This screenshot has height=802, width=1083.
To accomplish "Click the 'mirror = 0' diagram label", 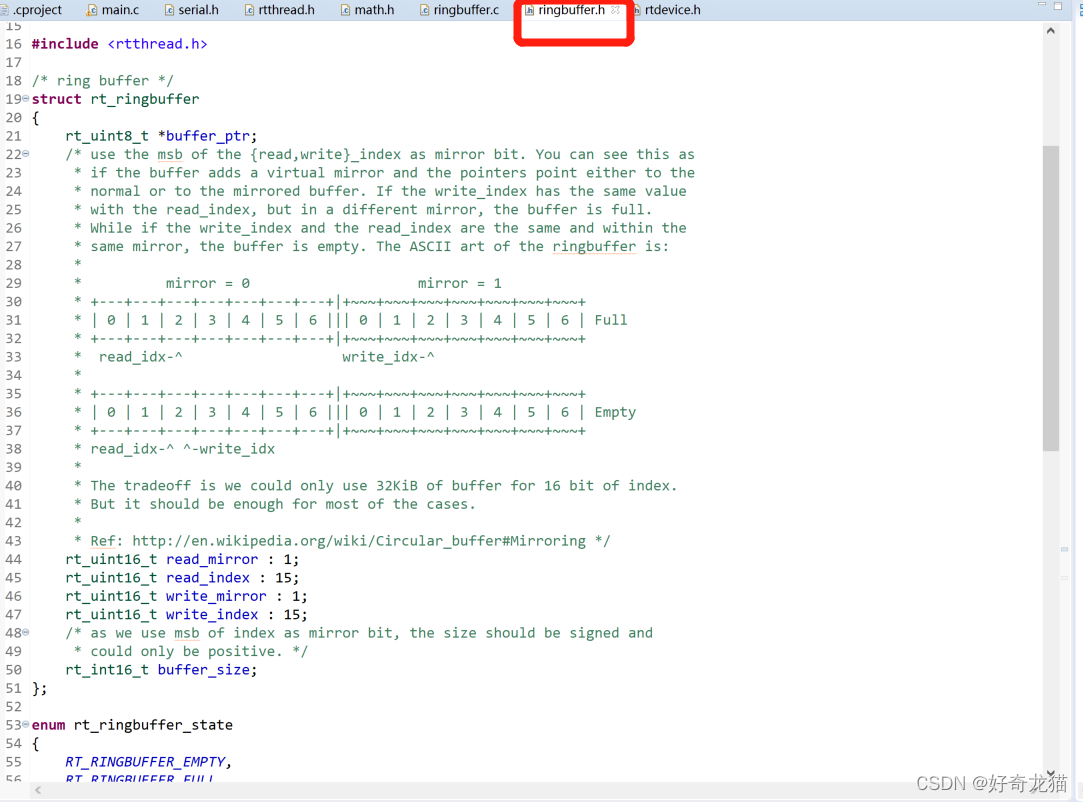I will point(208,283).
